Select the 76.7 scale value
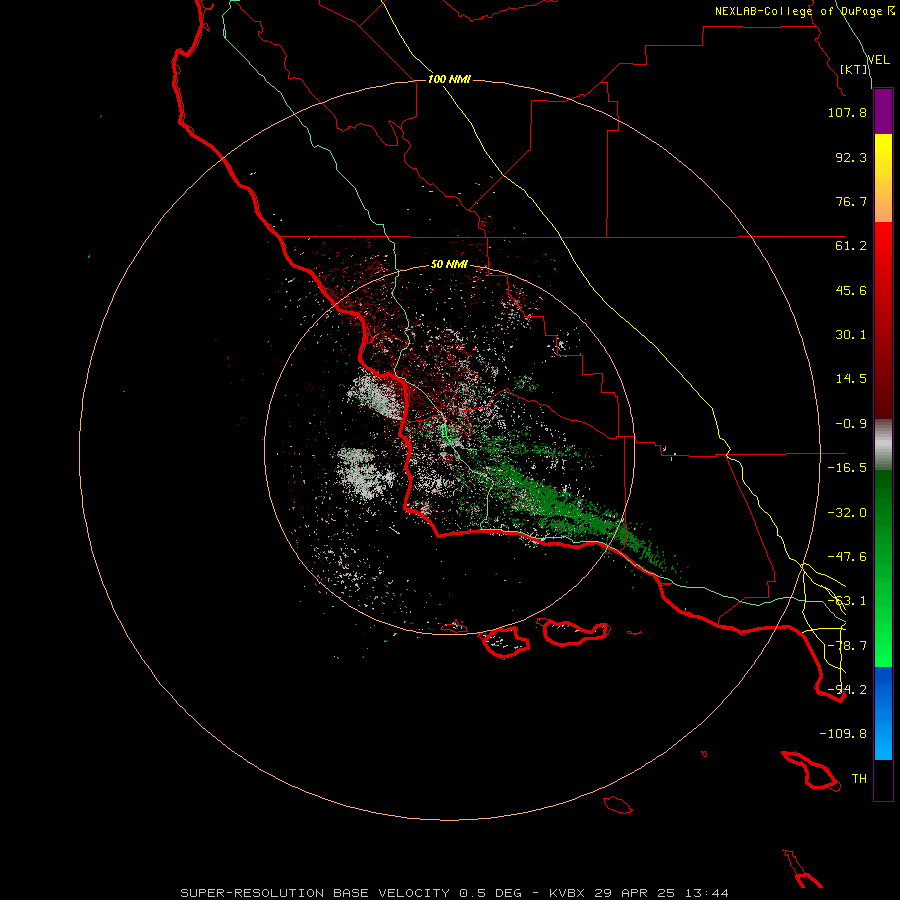This screenshot has width=900, height=900. (x=851, y=201)
